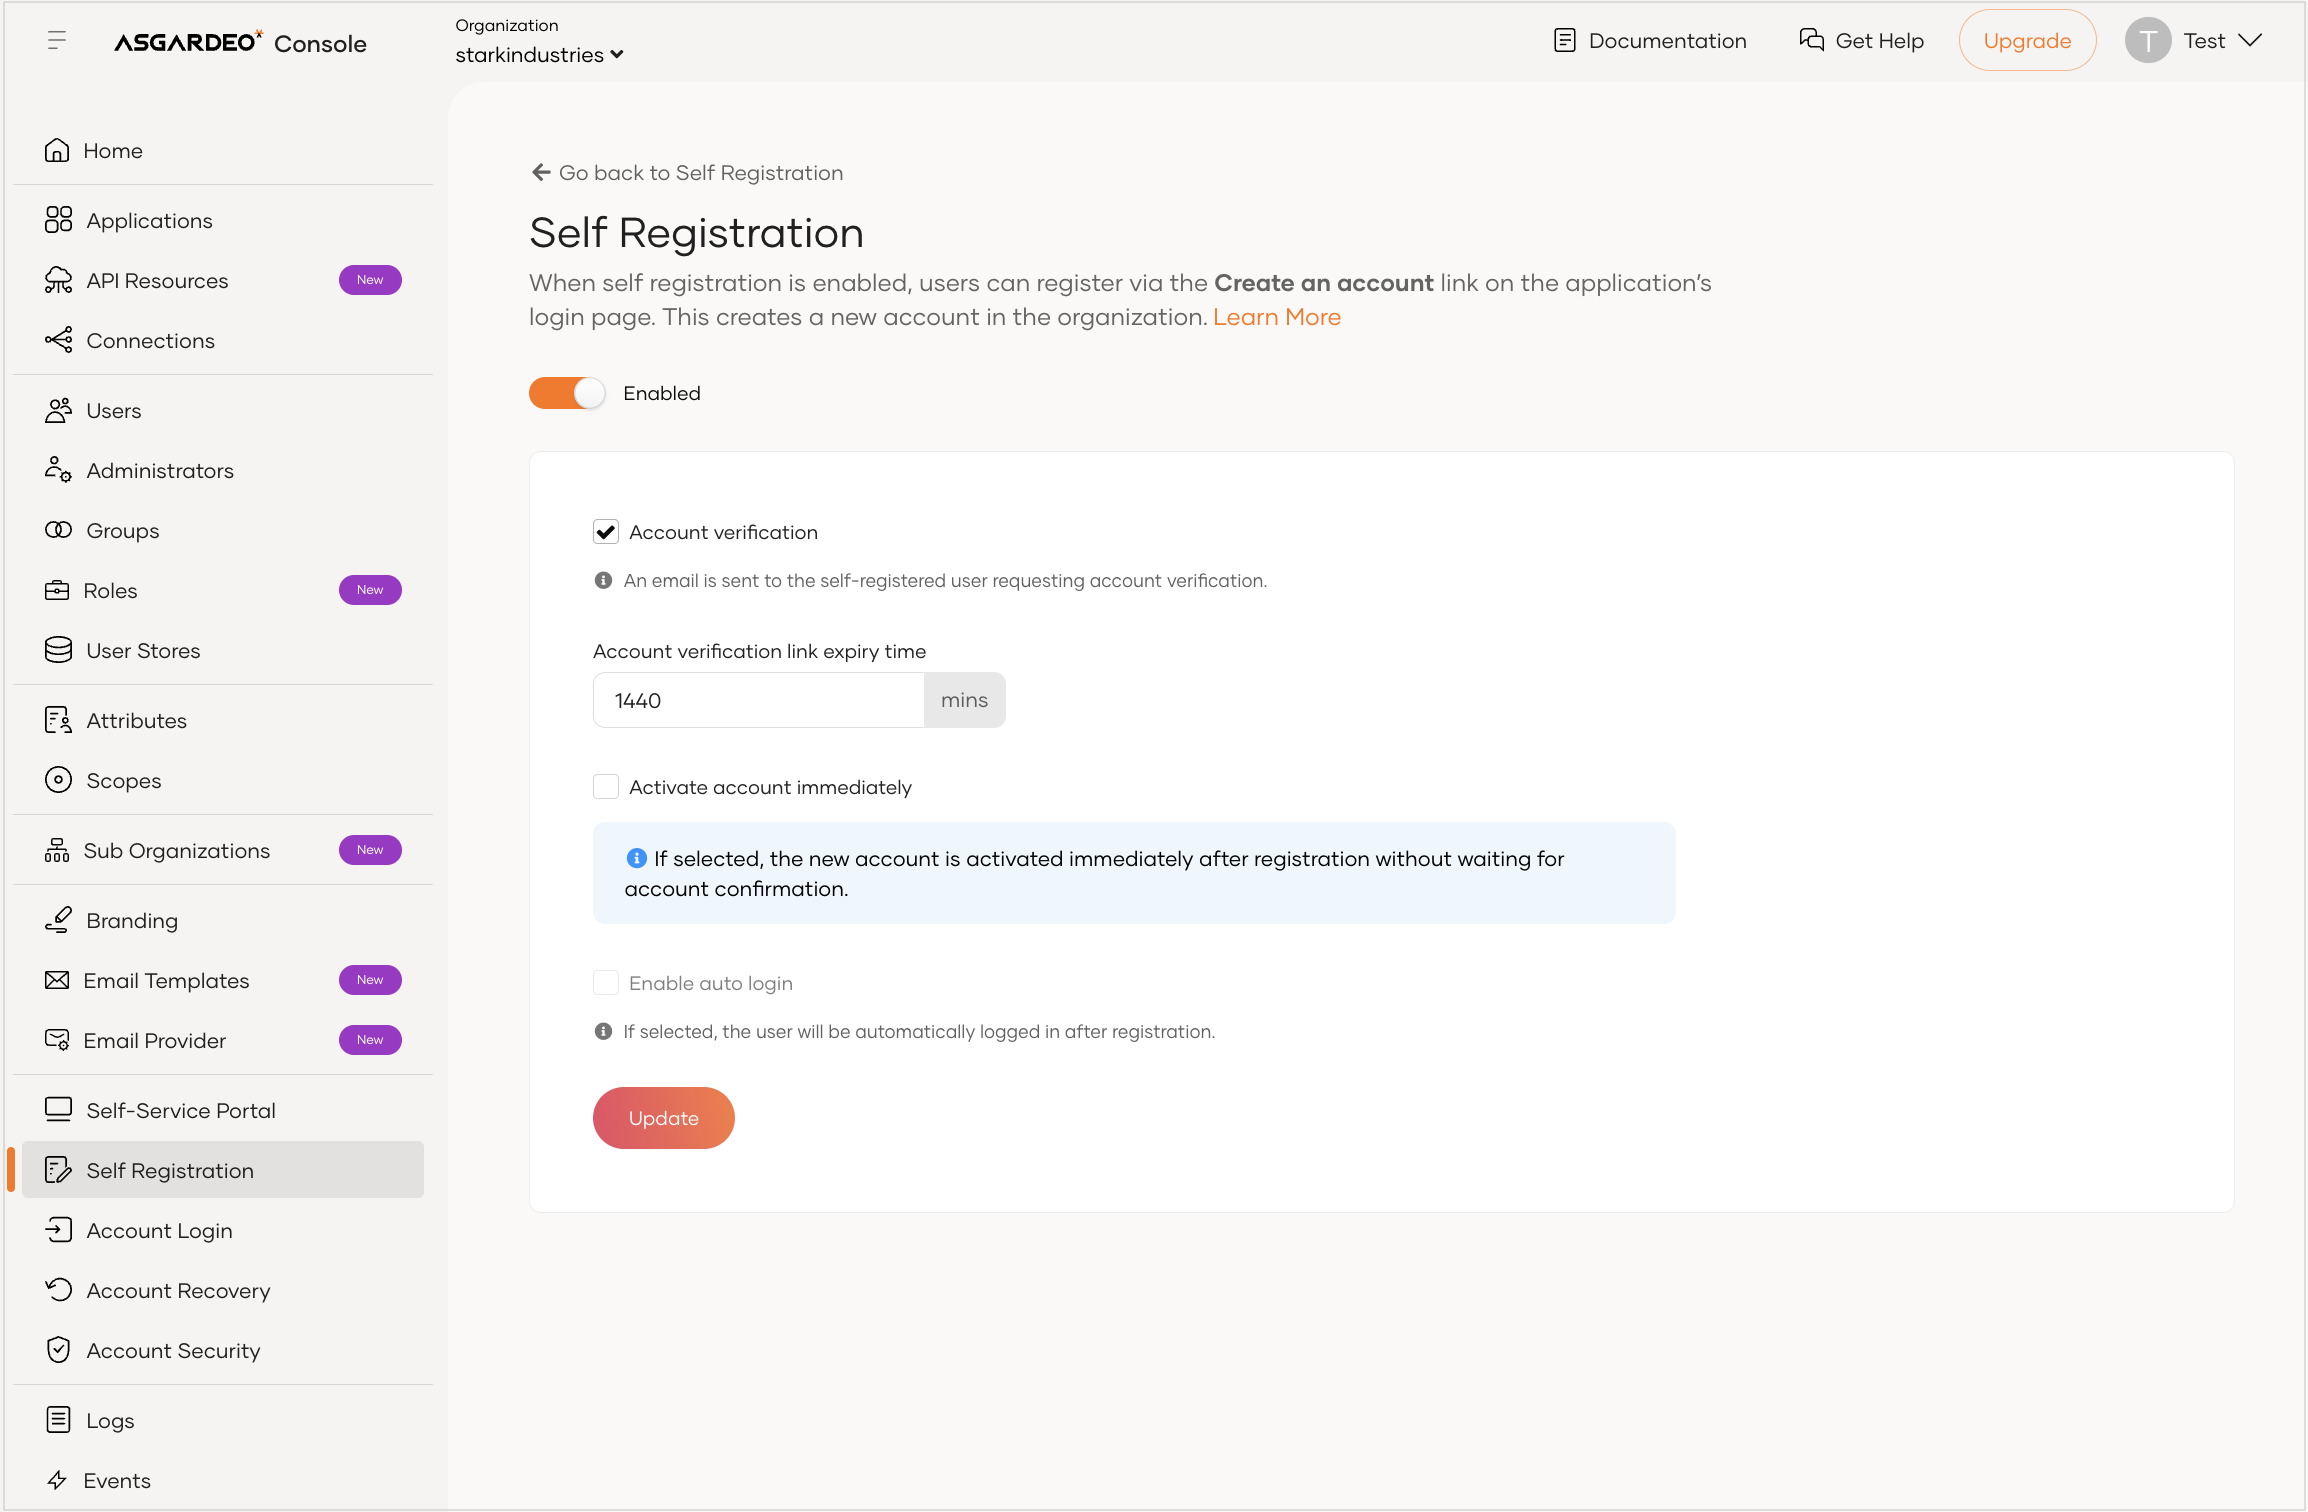Click the Get Help chat icon
Image resolution: width=2308 pixels, height=1512 pixels.
click(x=1811, y=40)
